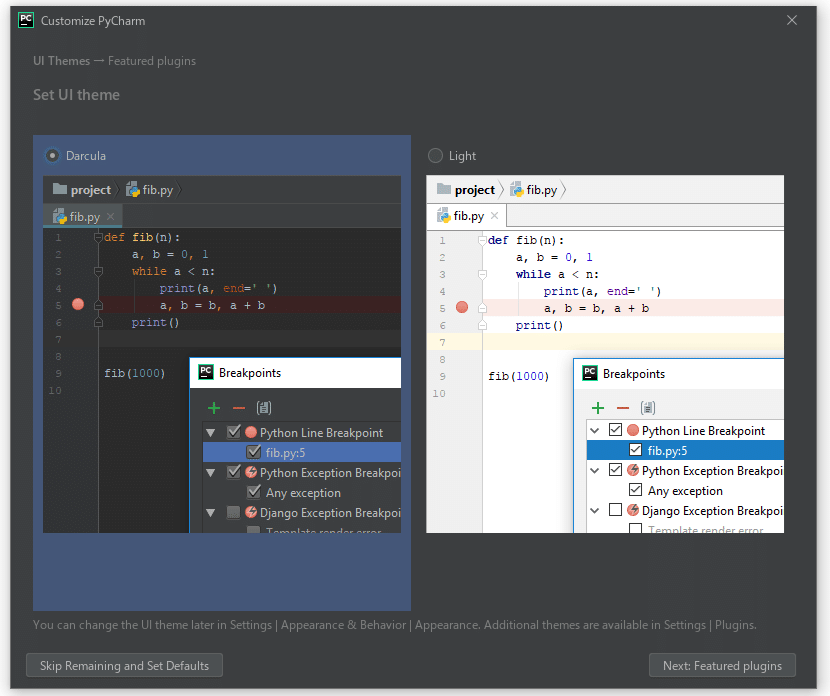Toggle Python Line Breakpoint checkbox in Light preview
This screenshot has width=830, height=696.
pos(615,430)
